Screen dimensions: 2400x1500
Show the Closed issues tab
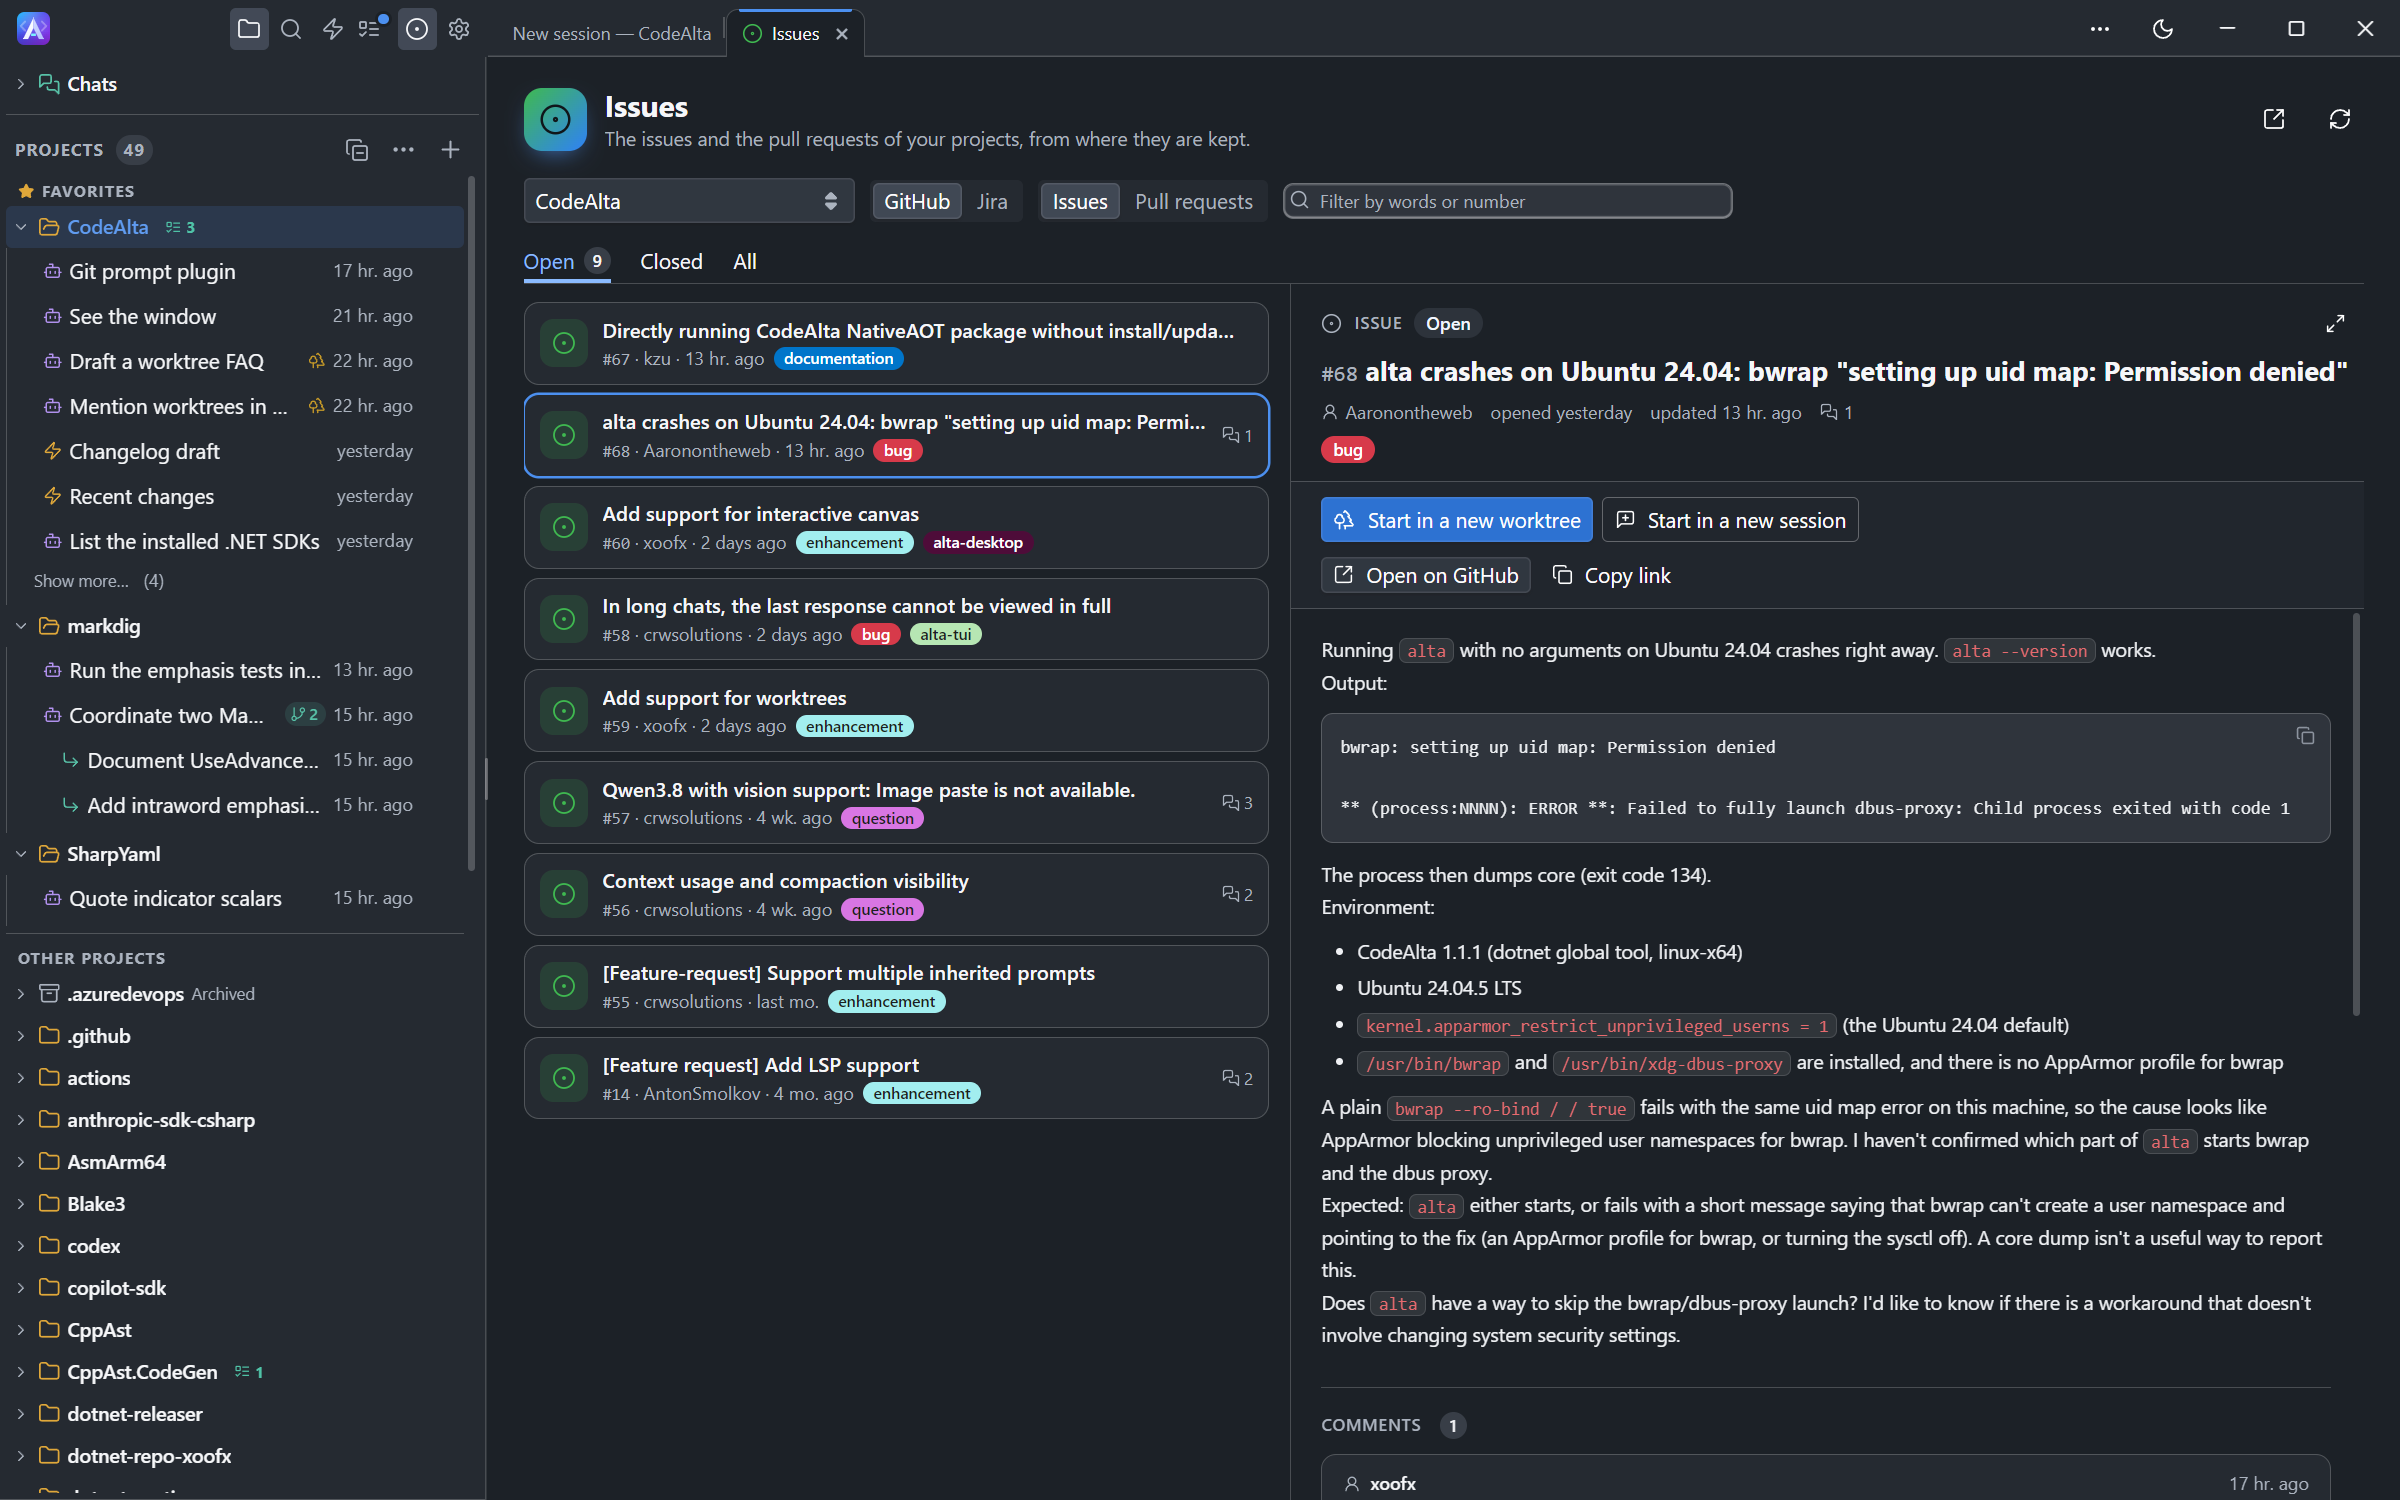tap(671, 262)
